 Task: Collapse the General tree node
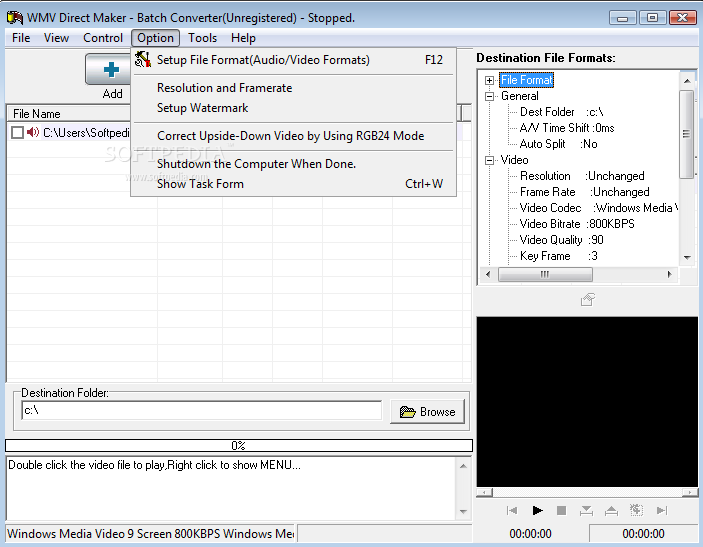click(489, 96)
